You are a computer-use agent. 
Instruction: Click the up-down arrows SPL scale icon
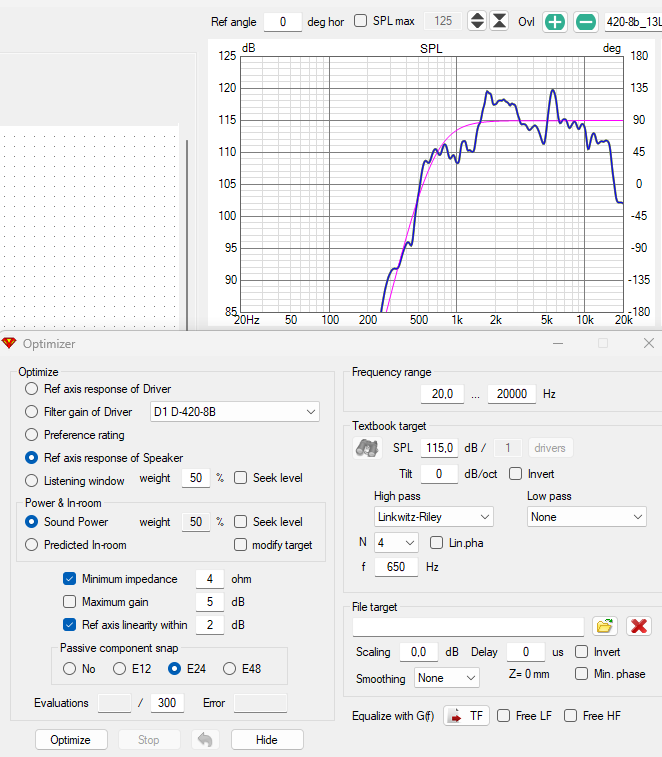pyautogui.click(x=477, y=21)
